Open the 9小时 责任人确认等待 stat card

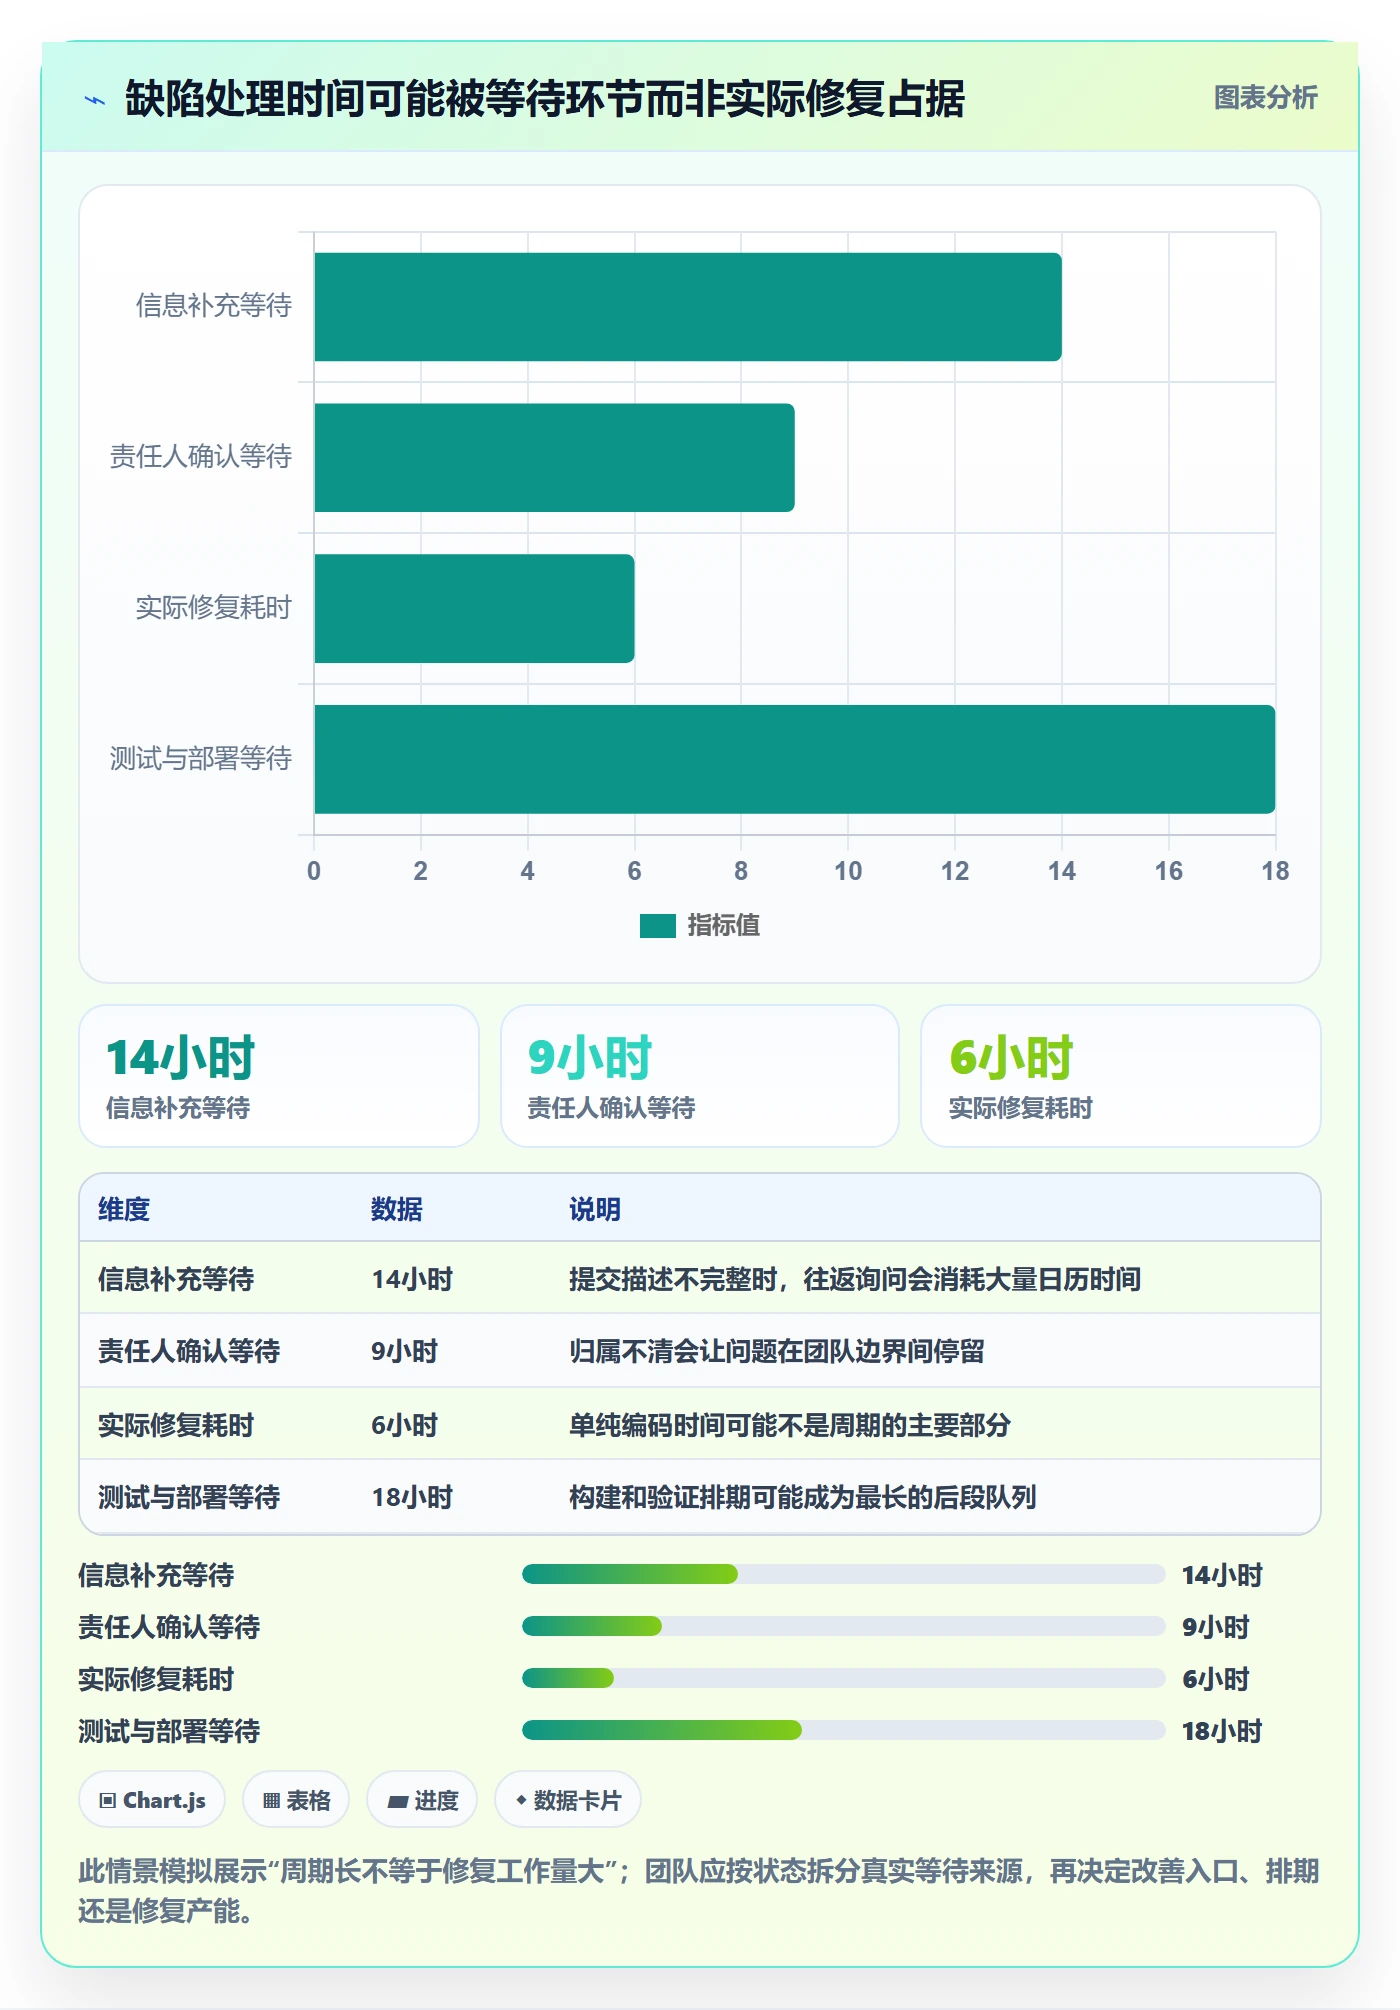point(700,1076)
